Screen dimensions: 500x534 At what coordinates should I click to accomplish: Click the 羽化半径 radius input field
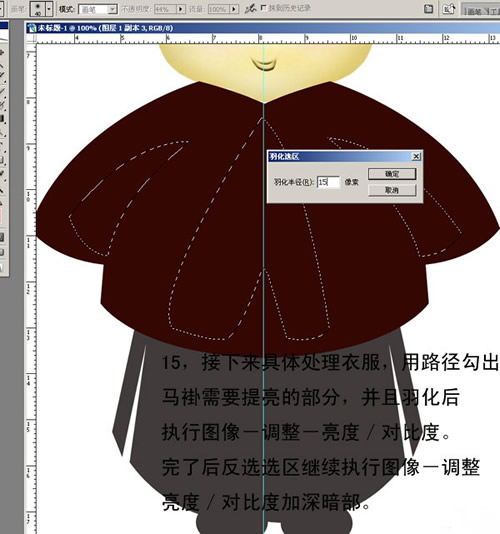click(328, 182)
